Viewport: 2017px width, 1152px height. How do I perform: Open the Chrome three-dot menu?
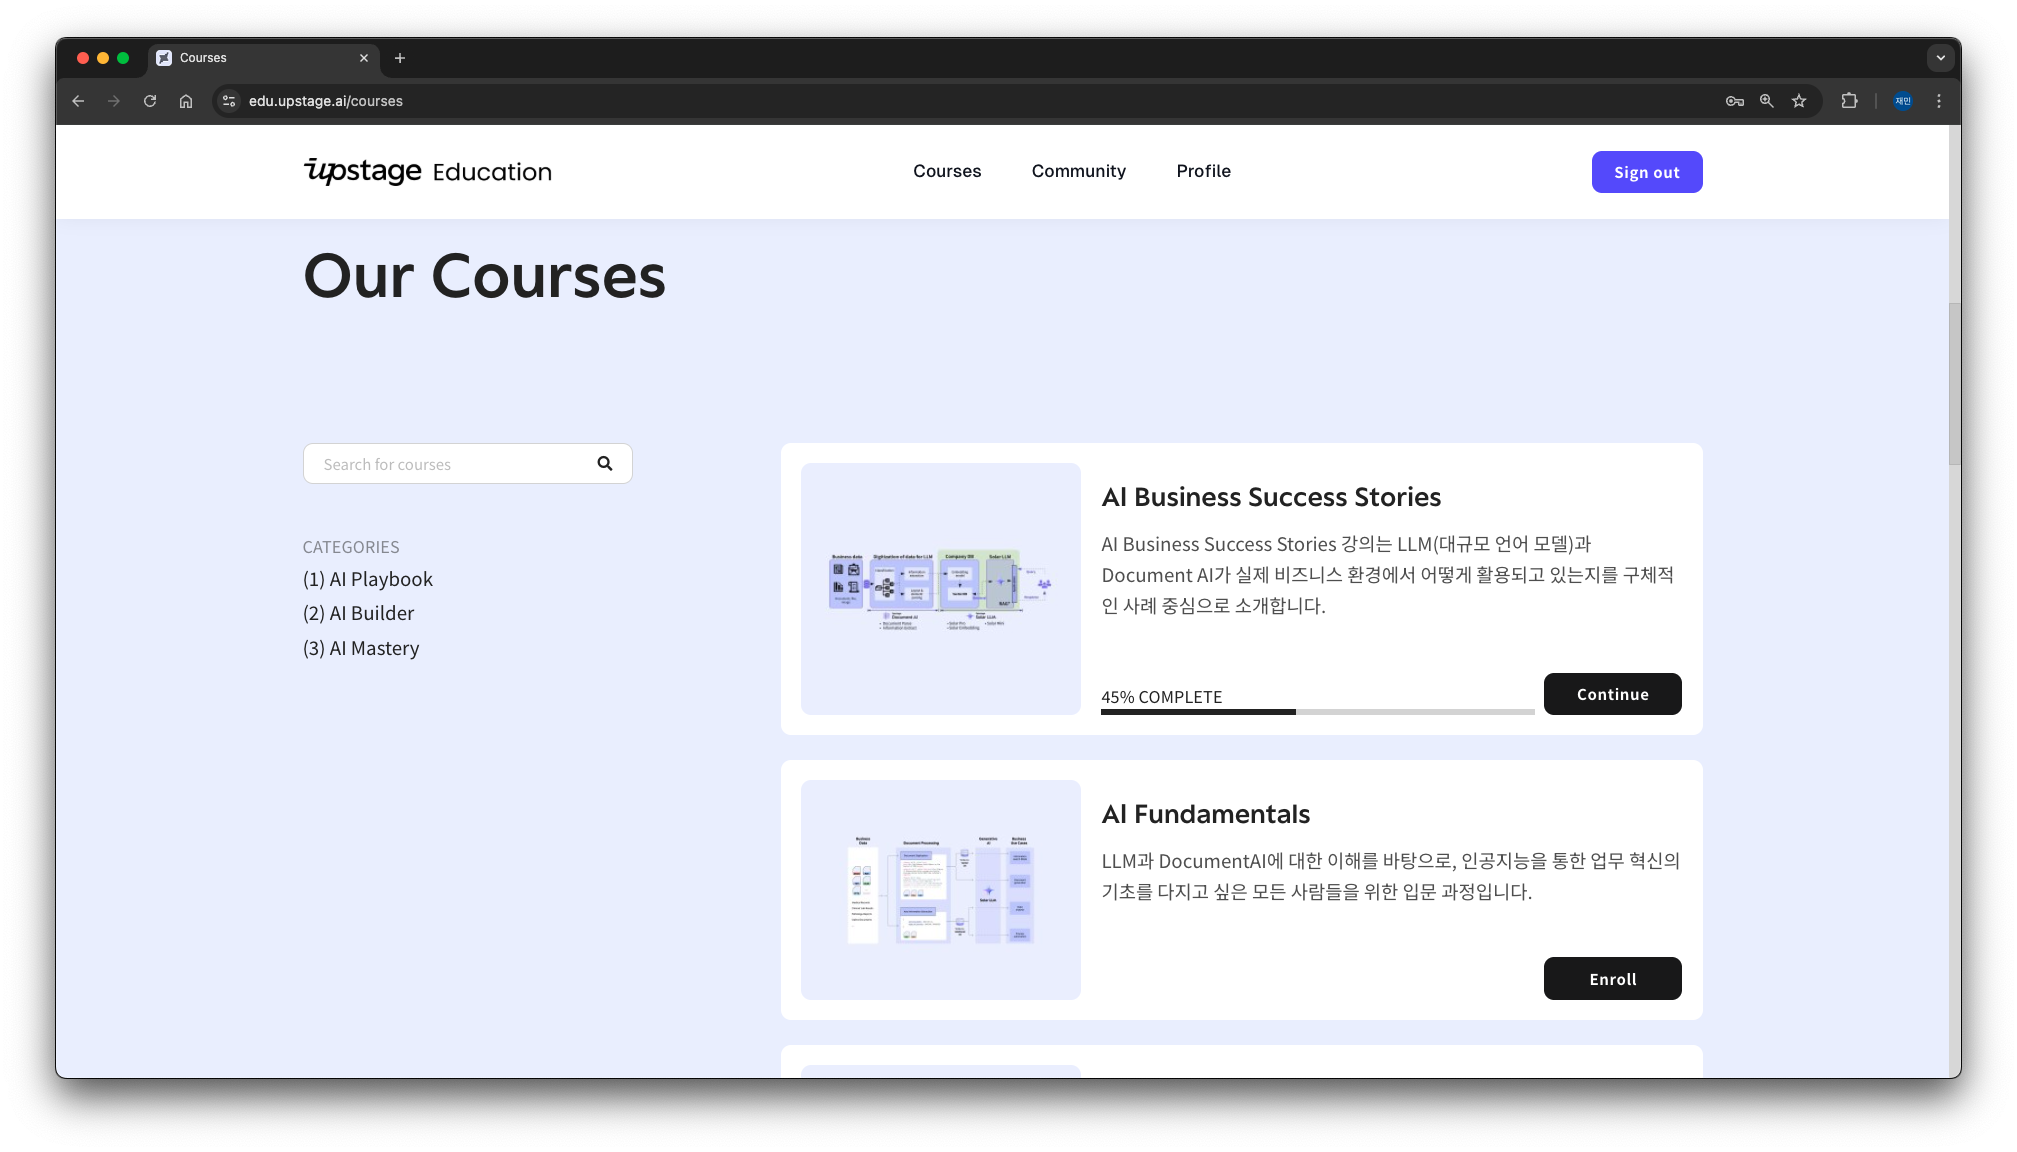1939,101
